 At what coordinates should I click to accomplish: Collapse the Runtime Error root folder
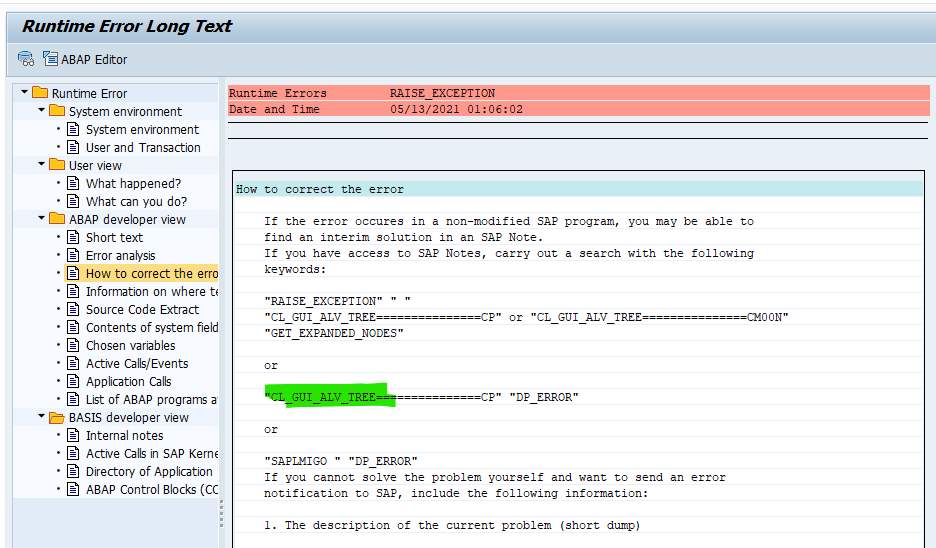pyautogui.click(x=24, y=93)
